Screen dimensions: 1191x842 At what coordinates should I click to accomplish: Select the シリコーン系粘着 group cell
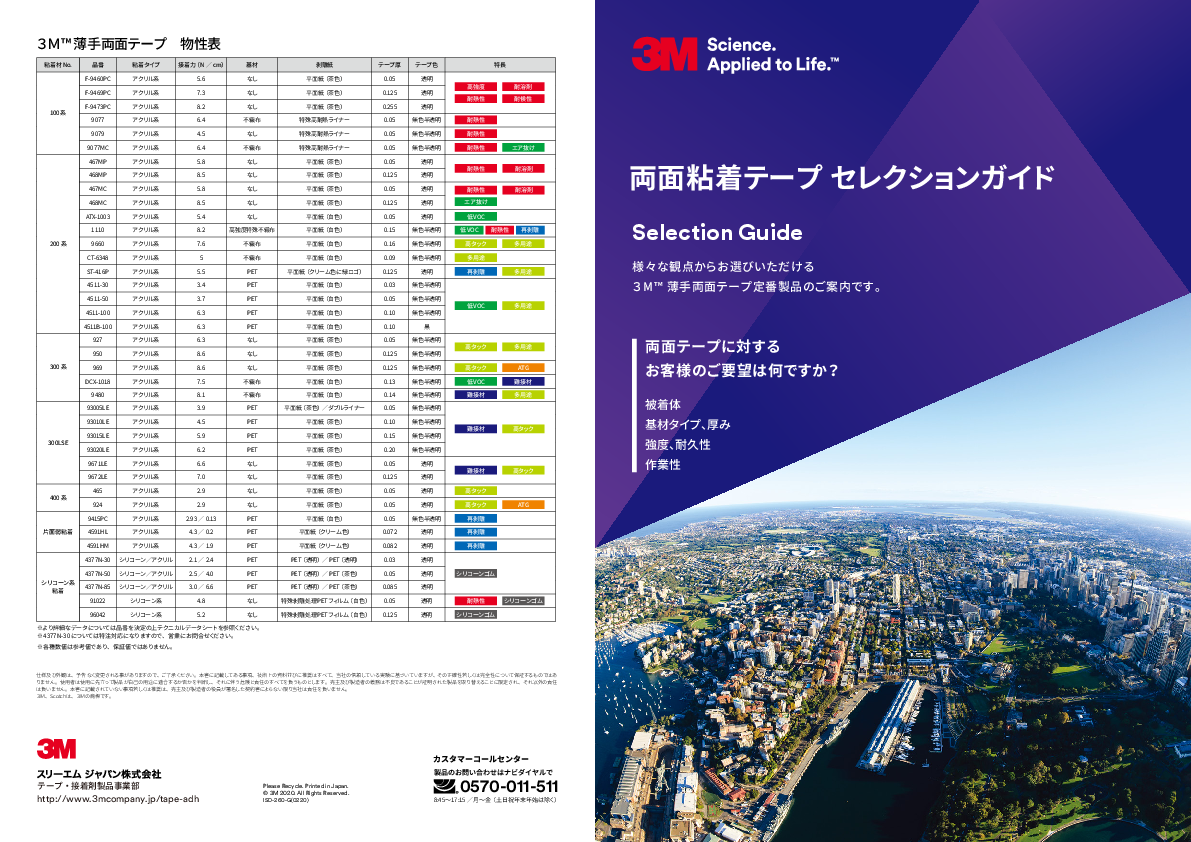58,587
